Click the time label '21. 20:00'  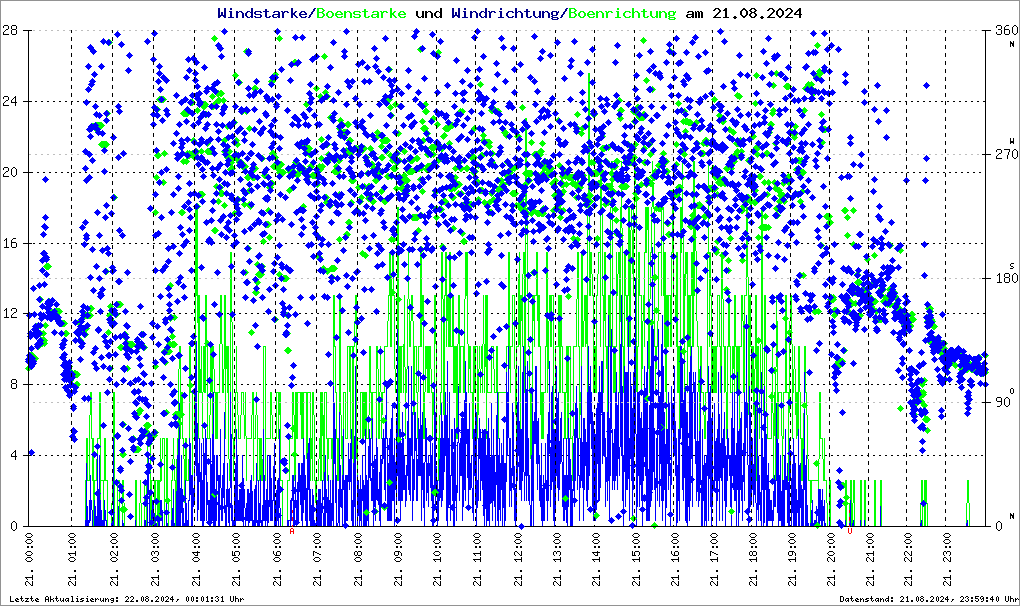(831, 559)
